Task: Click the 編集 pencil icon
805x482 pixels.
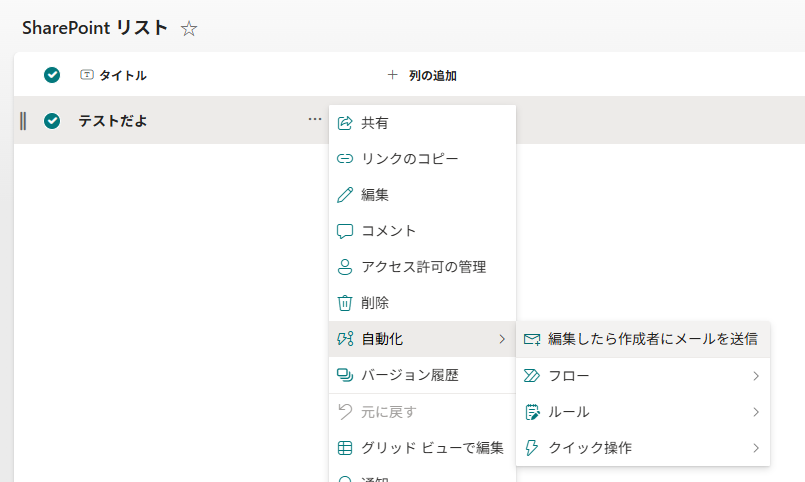Action: click(x=345, y=195)
